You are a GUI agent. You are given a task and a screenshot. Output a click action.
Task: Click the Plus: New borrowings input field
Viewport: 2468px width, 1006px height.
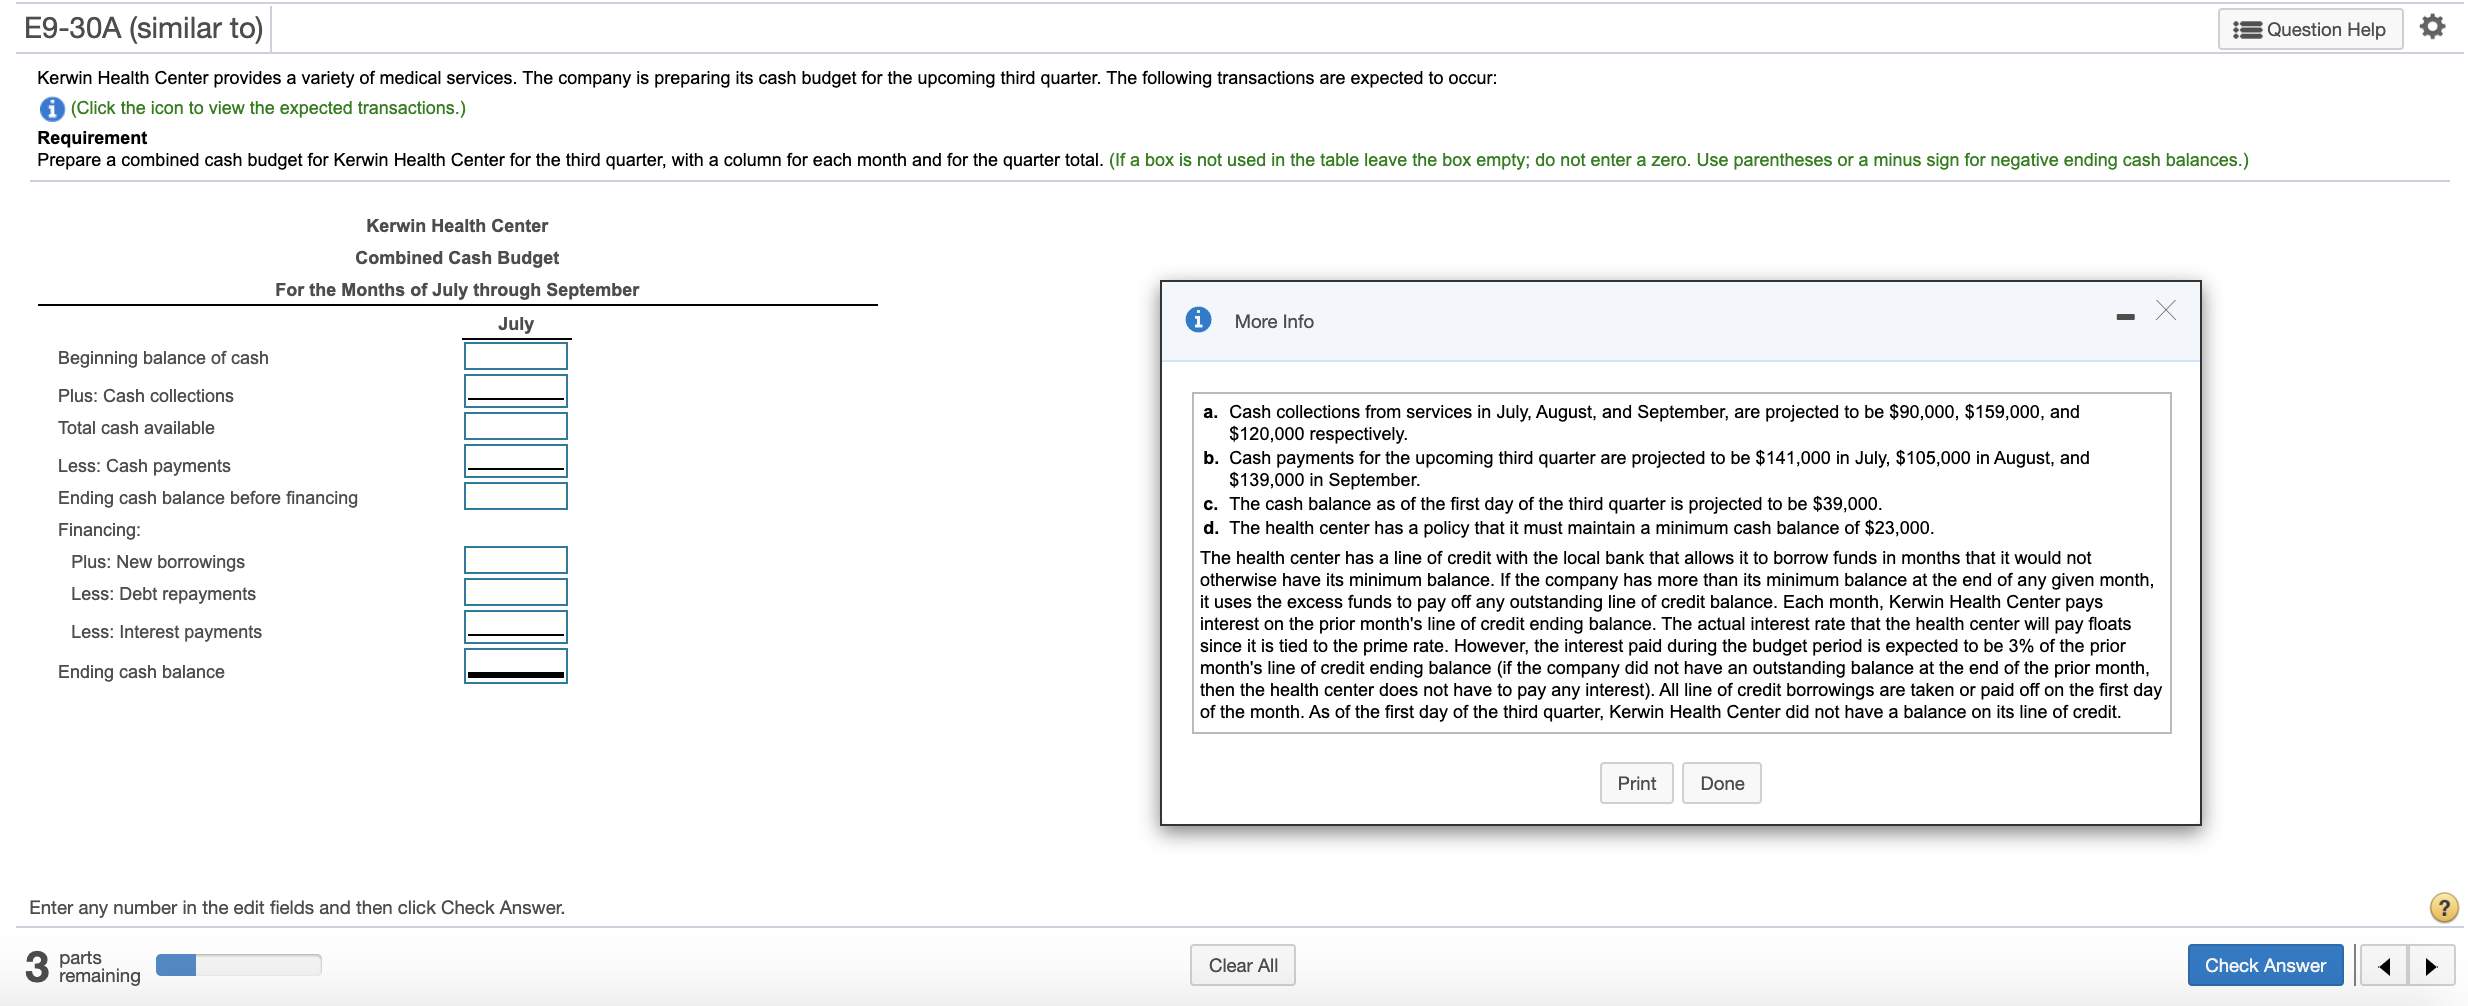tap(515, 559)
